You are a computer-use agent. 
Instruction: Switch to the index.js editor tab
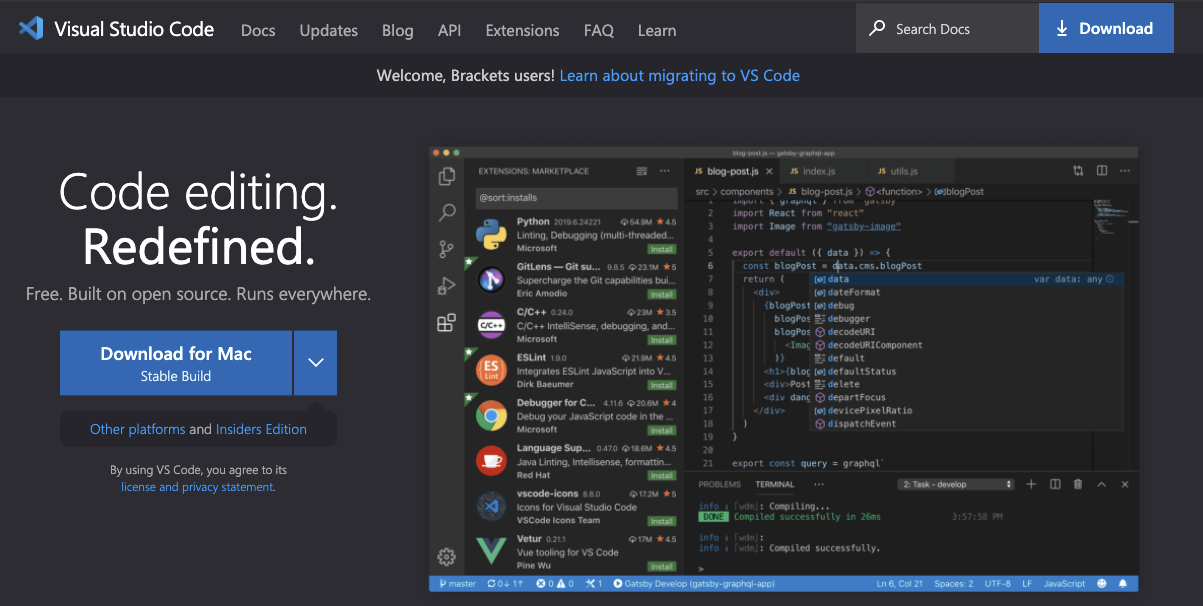(x=823, y=172)
